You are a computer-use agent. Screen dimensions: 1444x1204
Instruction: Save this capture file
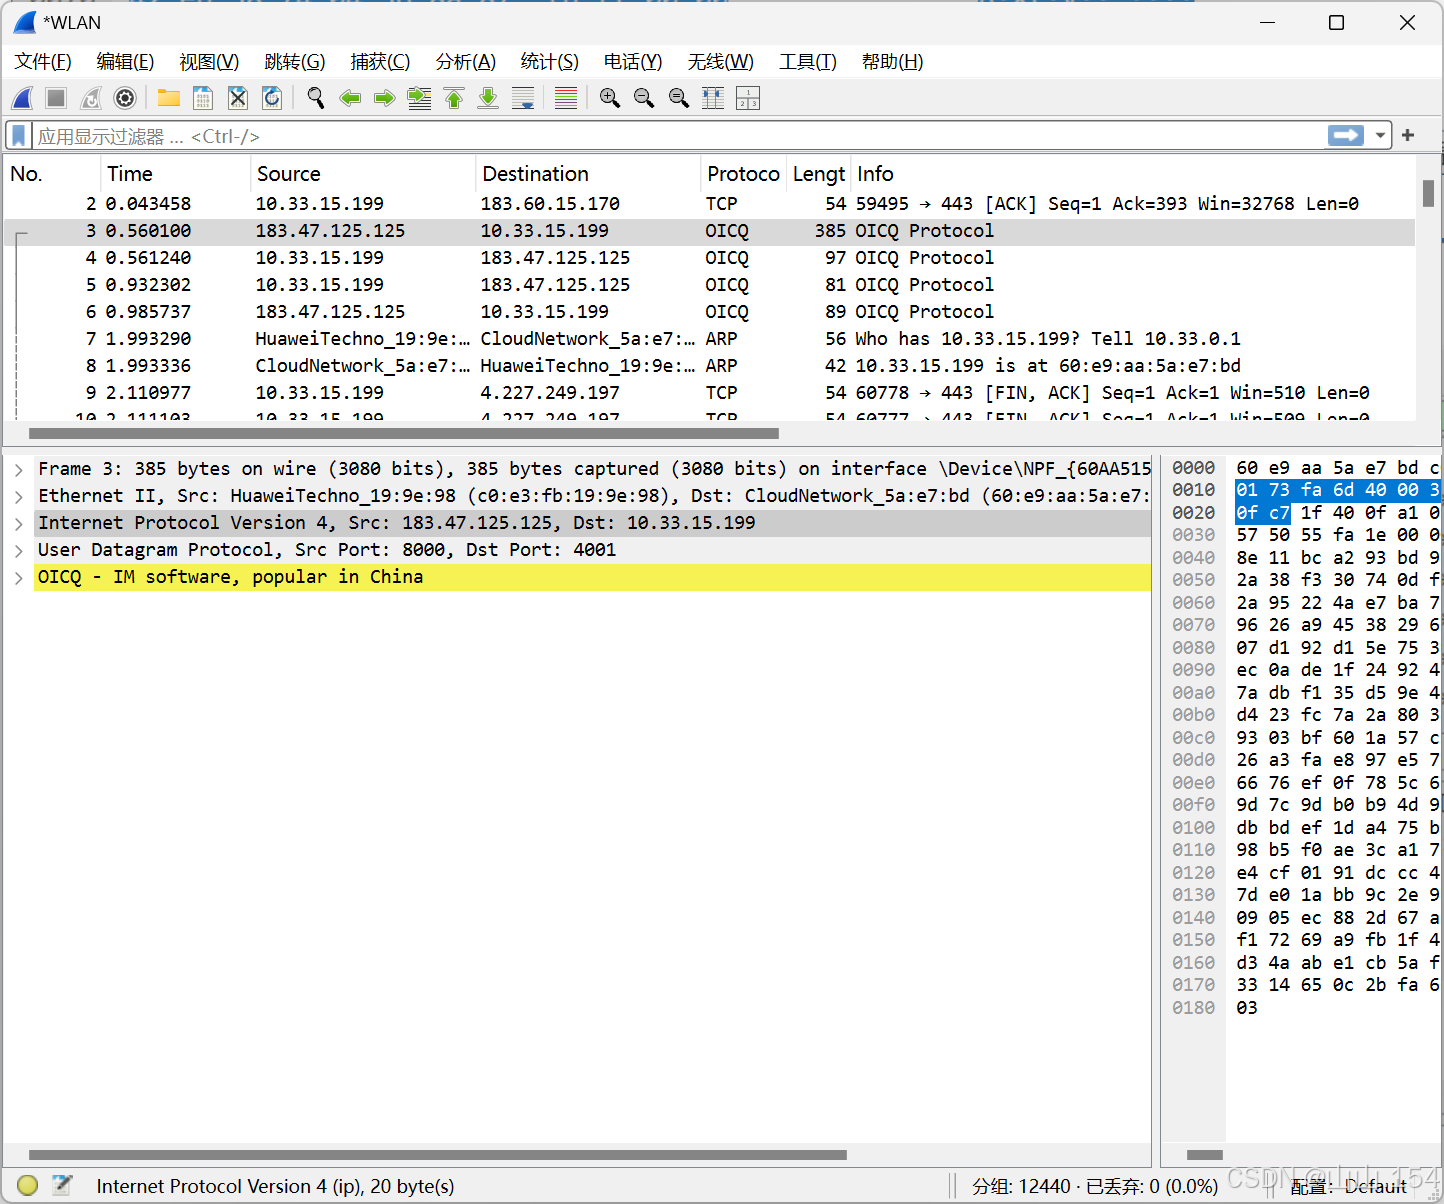click(x=203, y=98)
